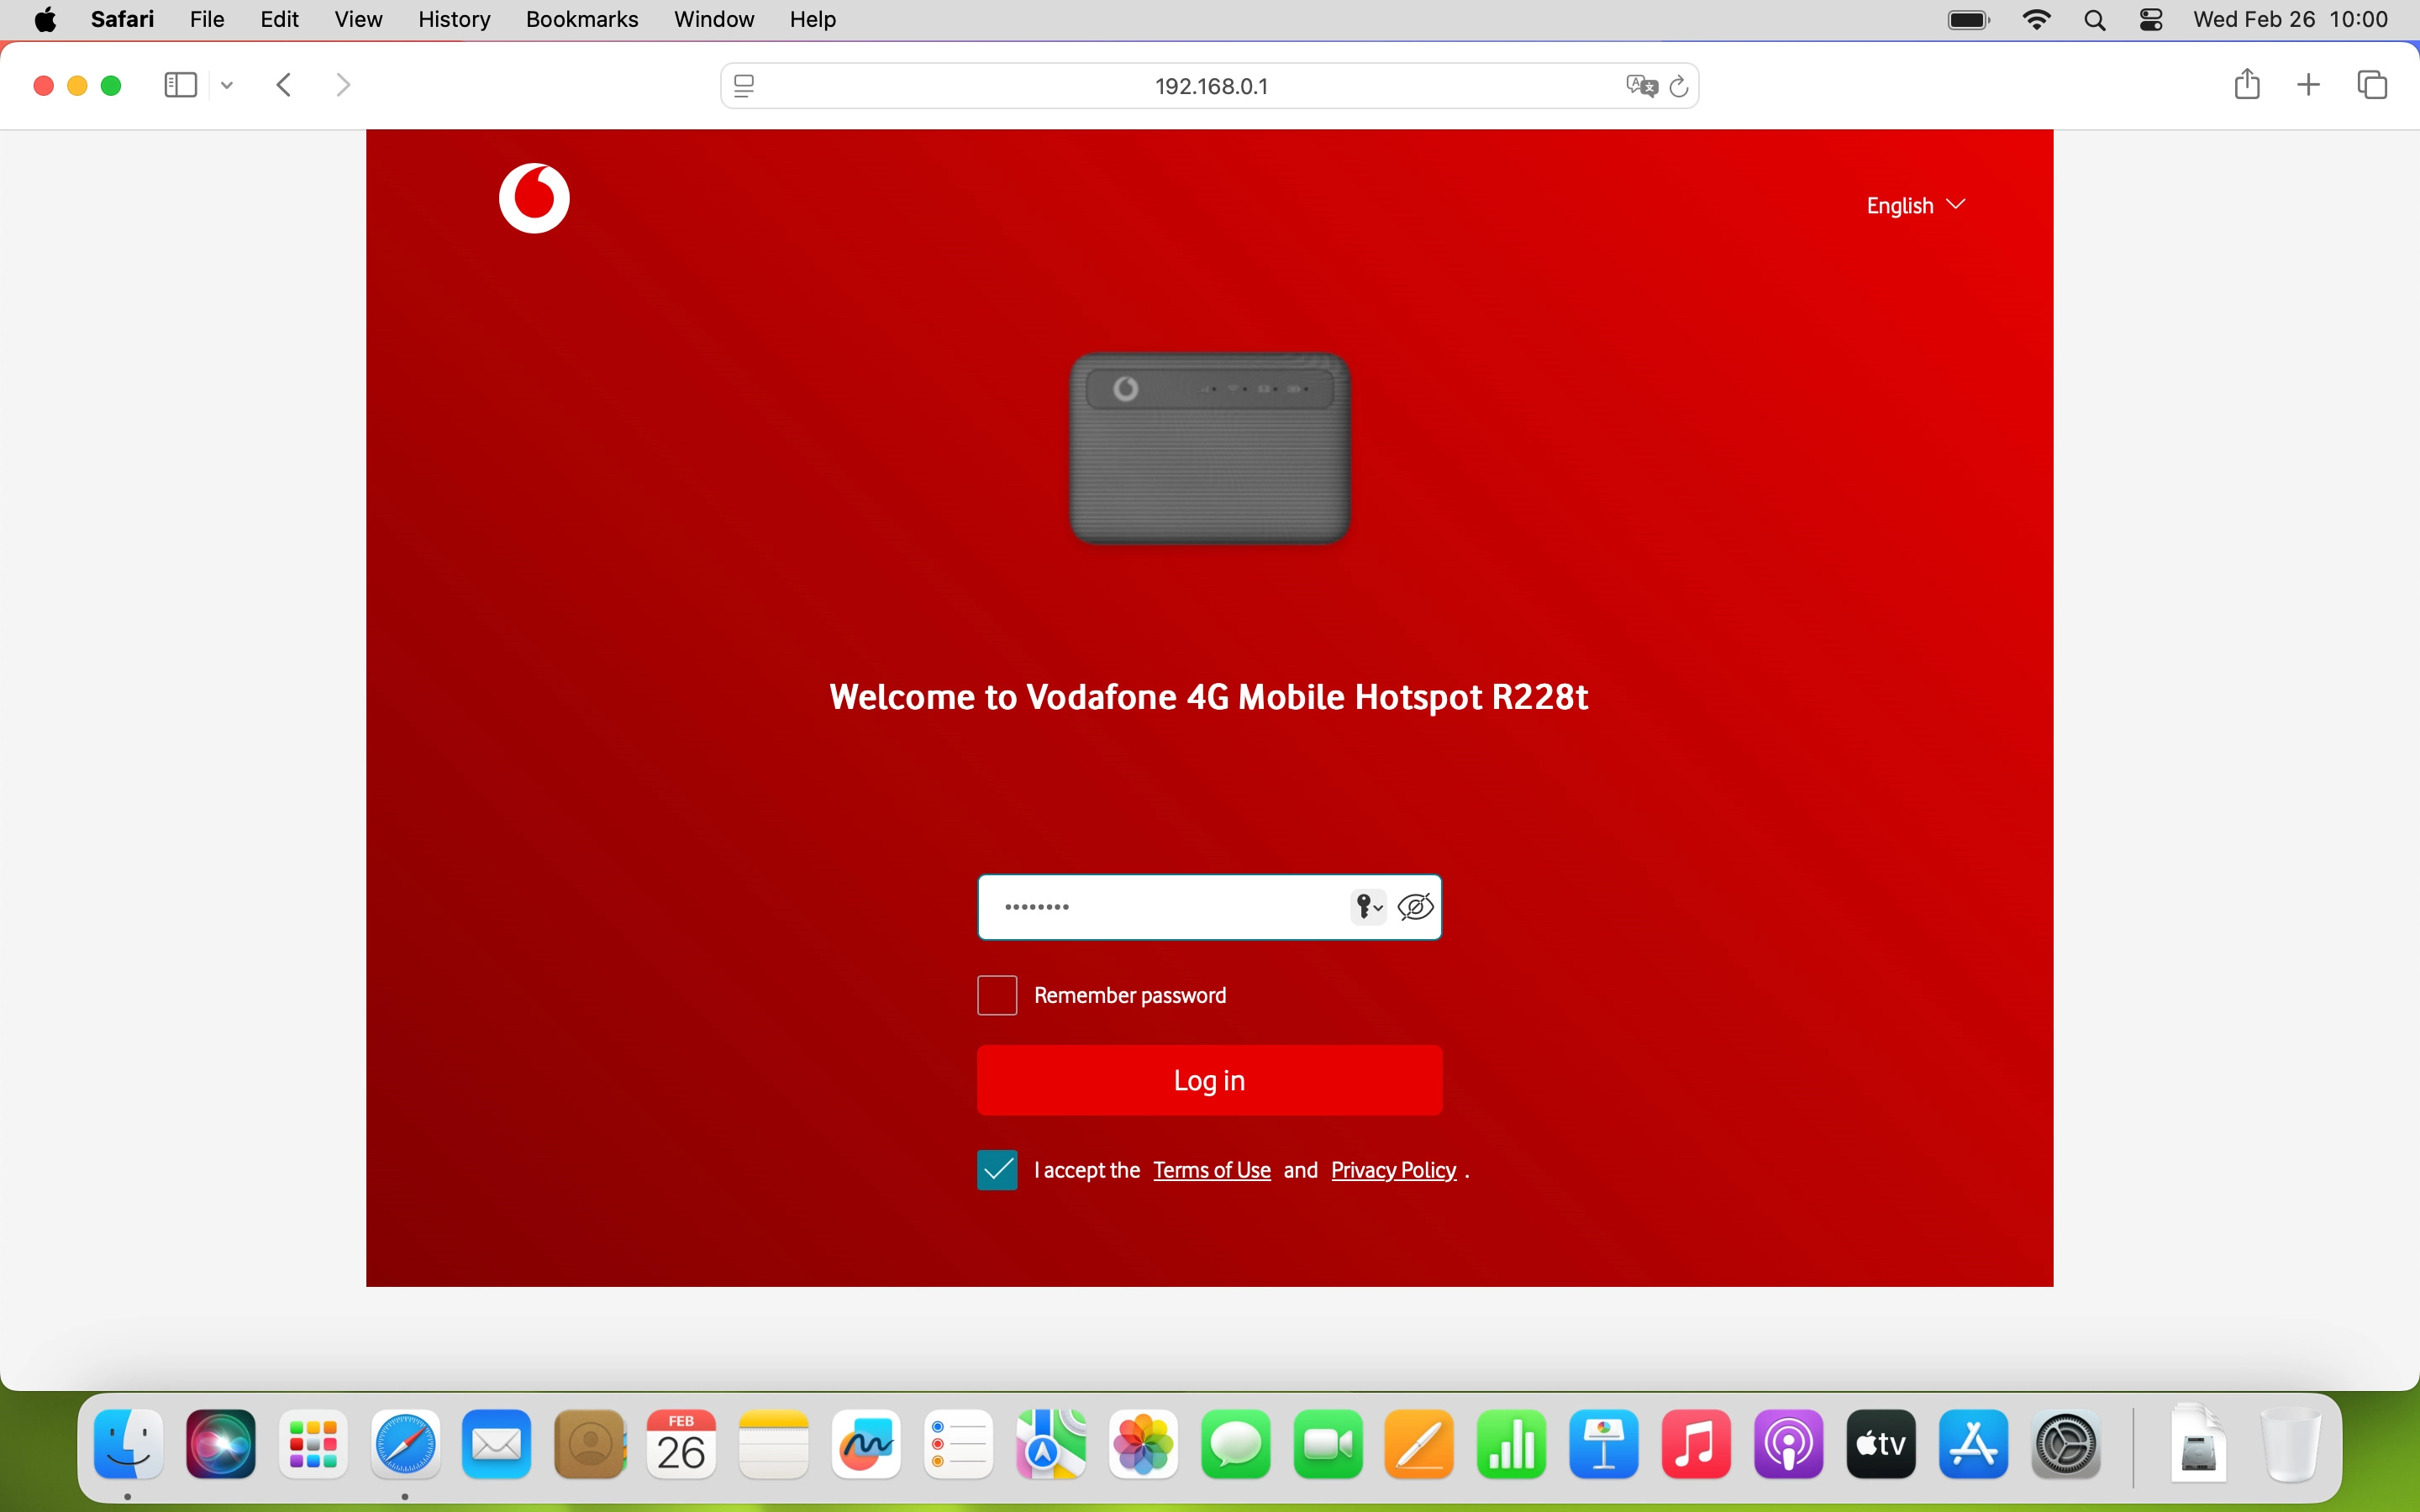Expand the sidebar chevron dropdown
The image size is (2420, 1512).
click(226, 85)
